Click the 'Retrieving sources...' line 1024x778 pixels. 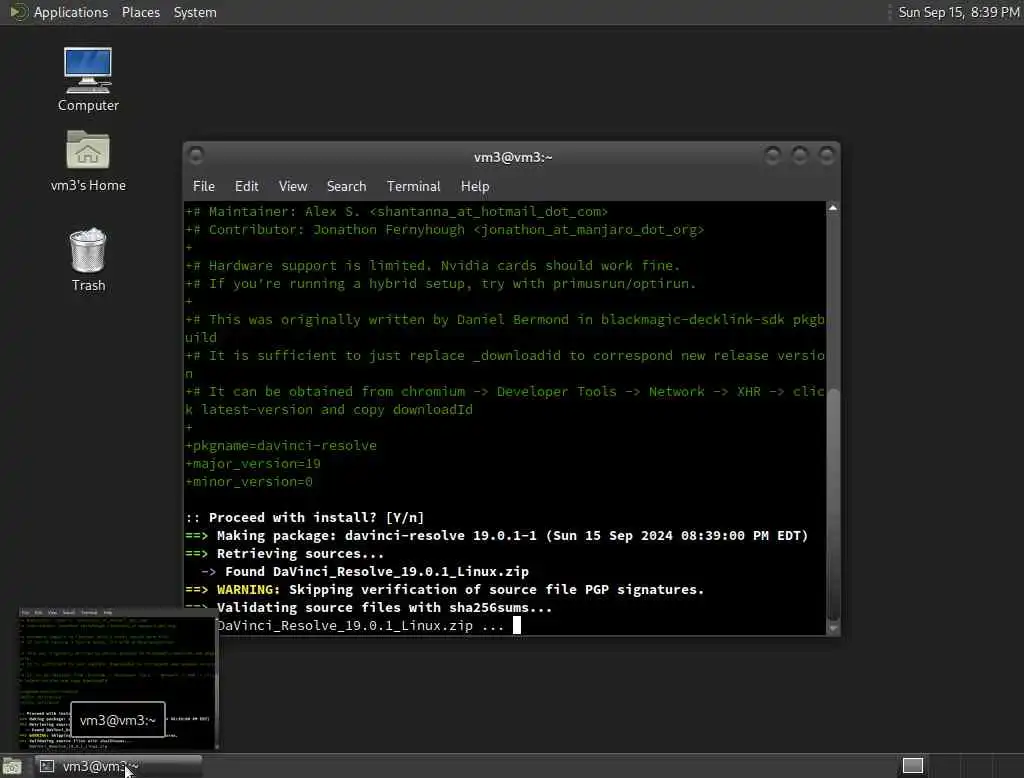click(x=285, y=553)
